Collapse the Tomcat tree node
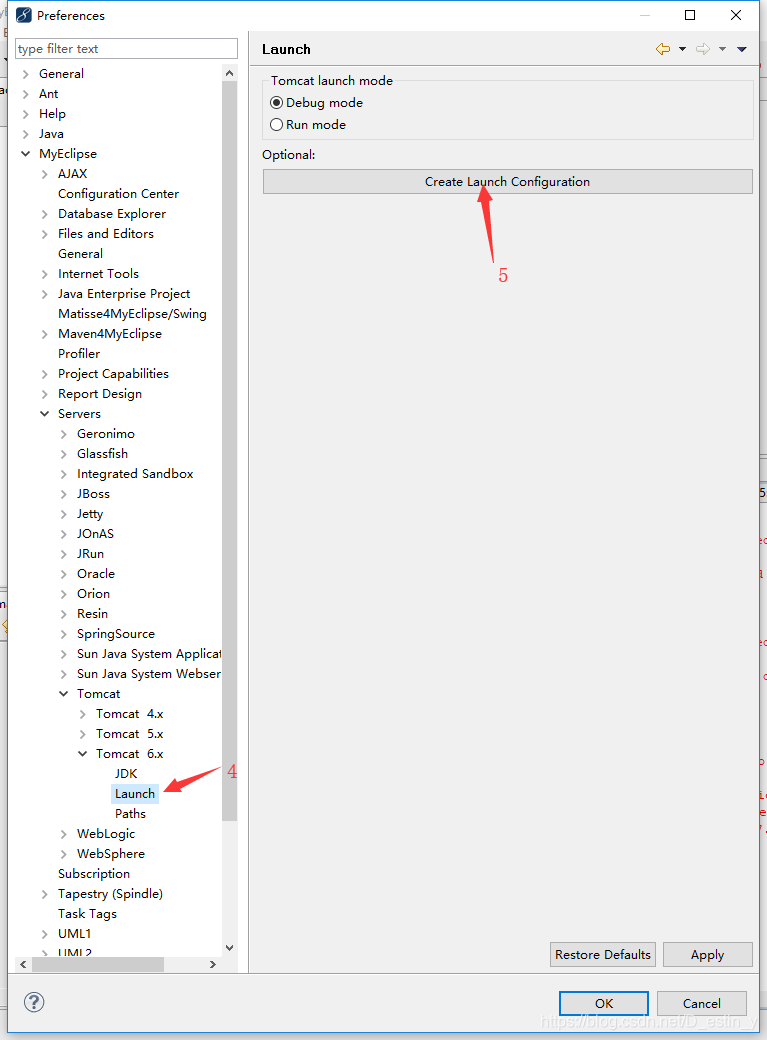767x1040 pixels. (64, 694)
